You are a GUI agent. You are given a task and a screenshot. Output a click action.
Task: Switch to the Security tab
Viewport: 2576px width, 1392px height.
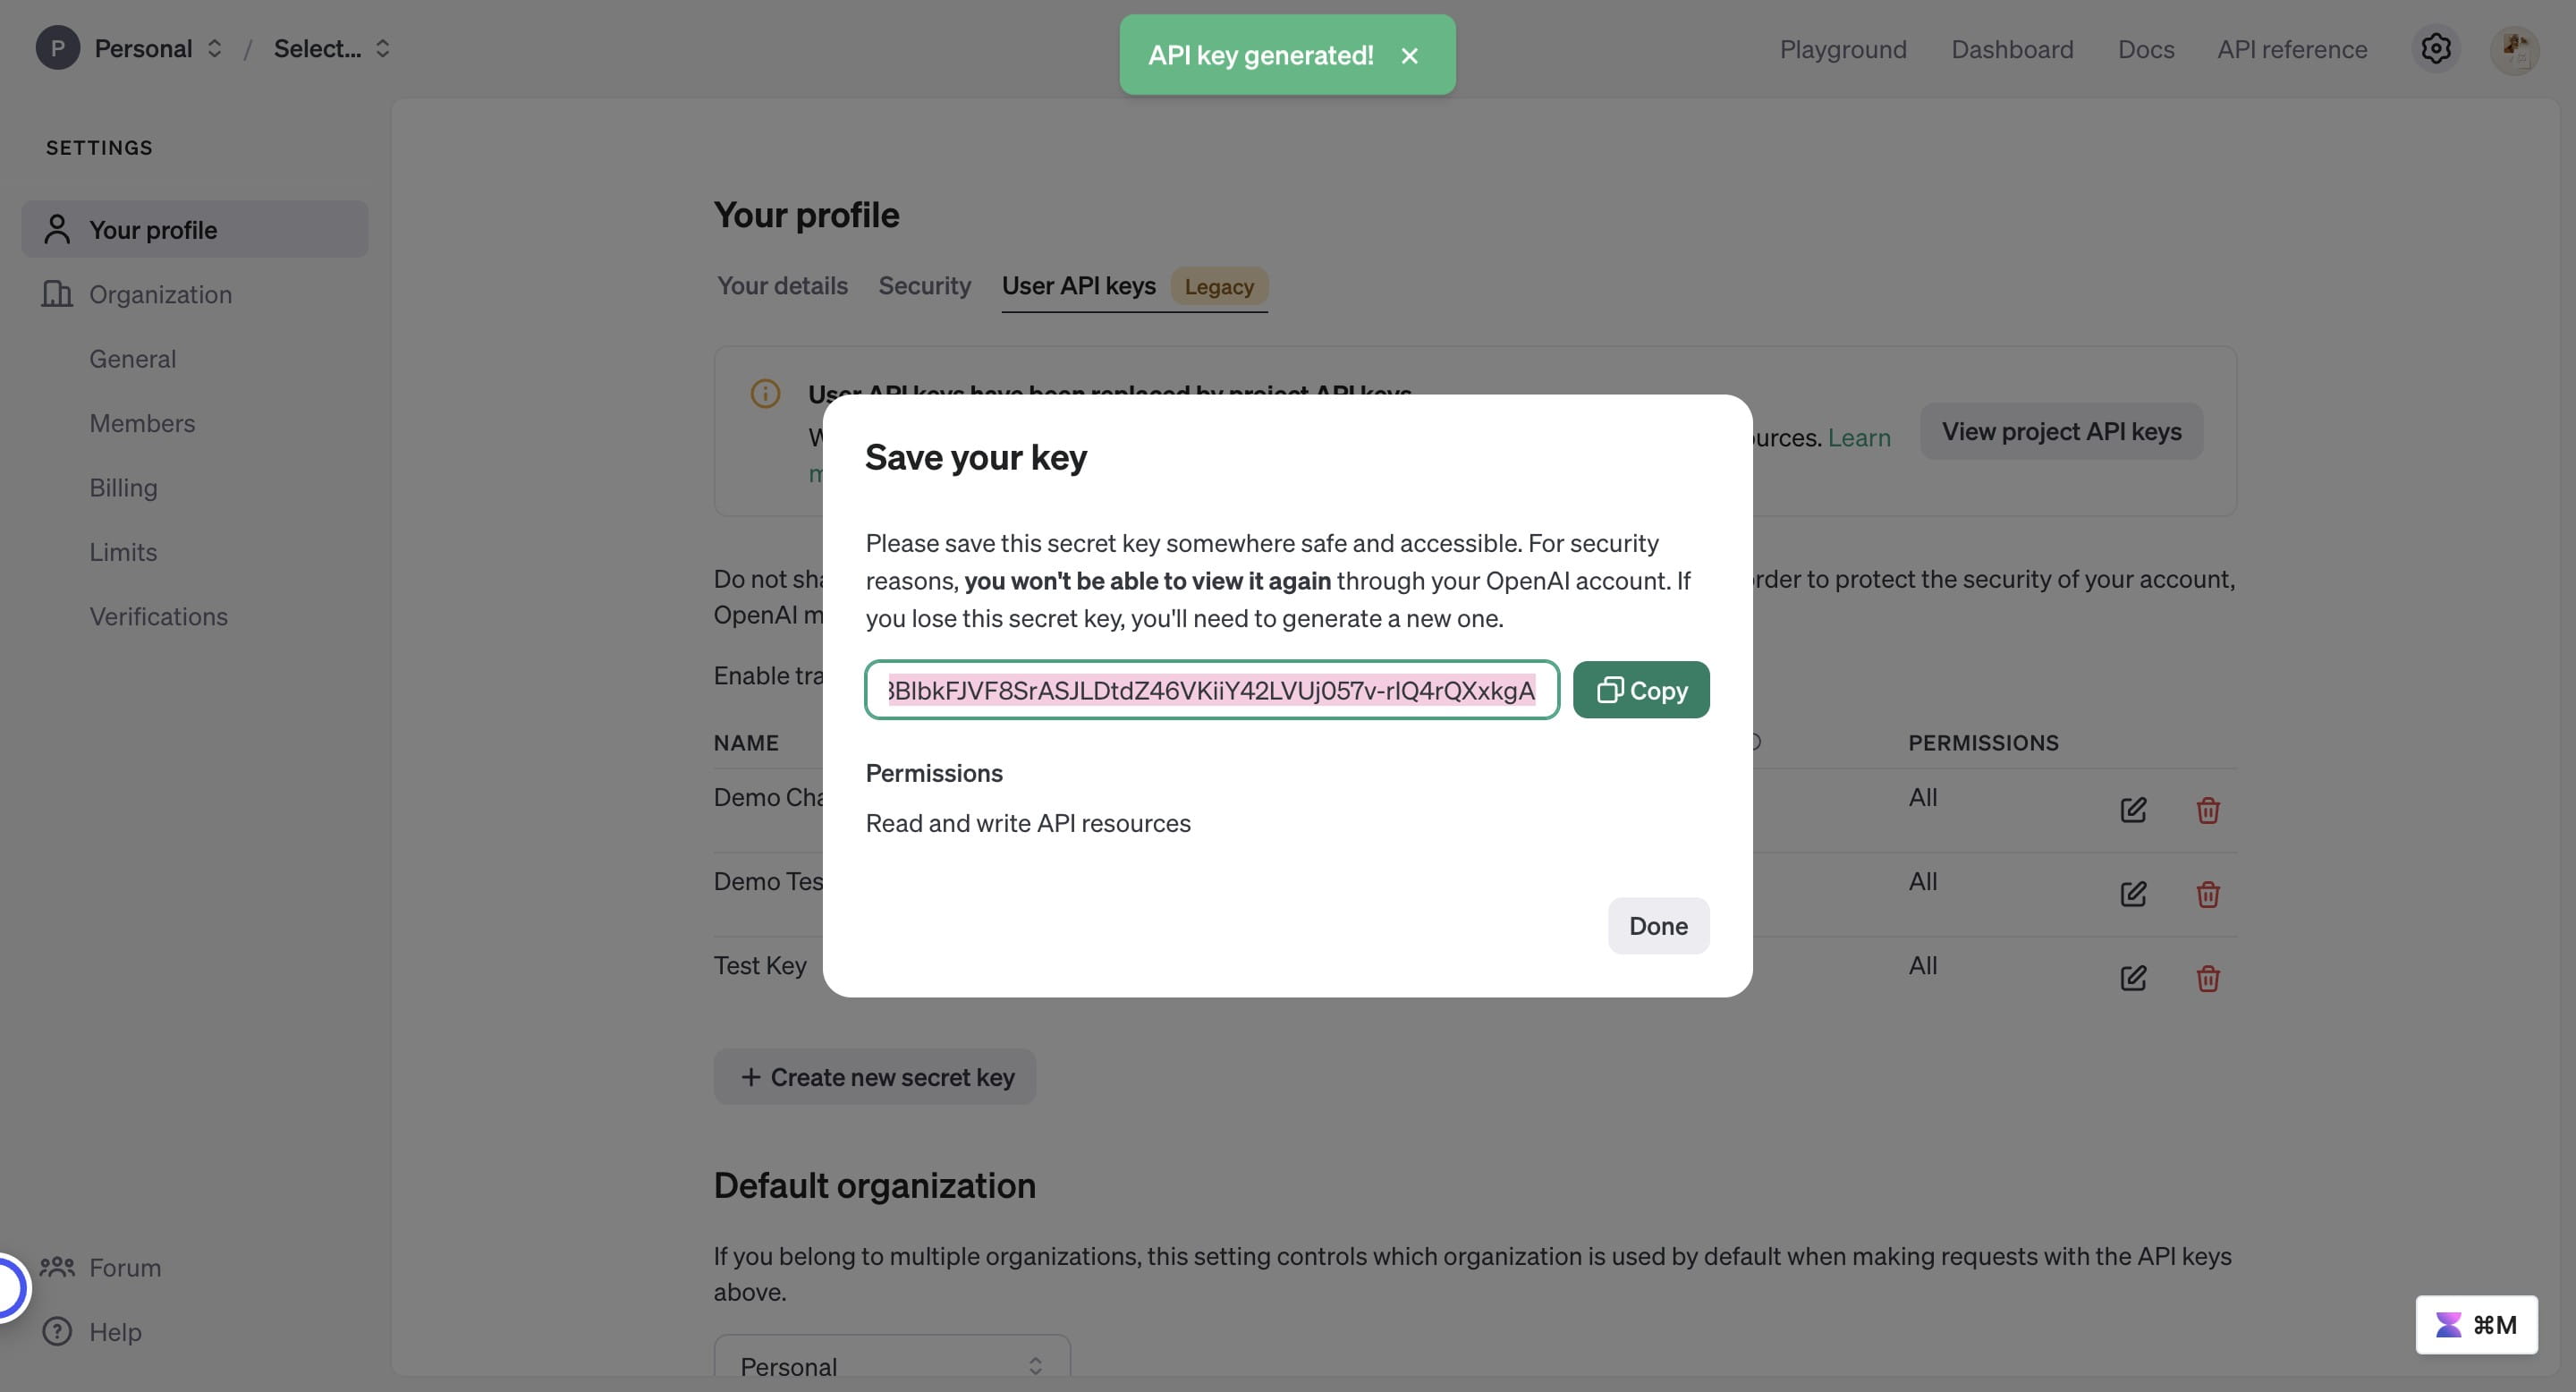tap(924, 286)
